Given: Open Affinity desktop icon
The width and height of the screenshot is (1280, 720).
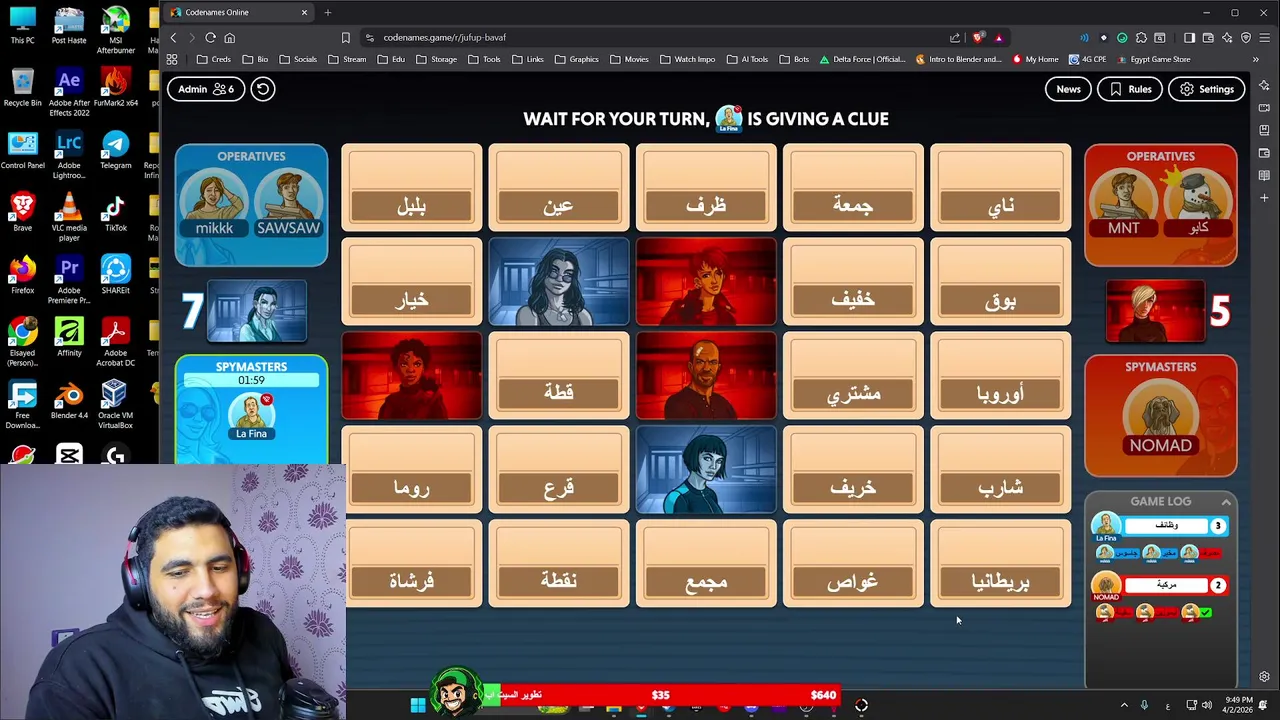Looking at the screenshot, I should 69,337.
